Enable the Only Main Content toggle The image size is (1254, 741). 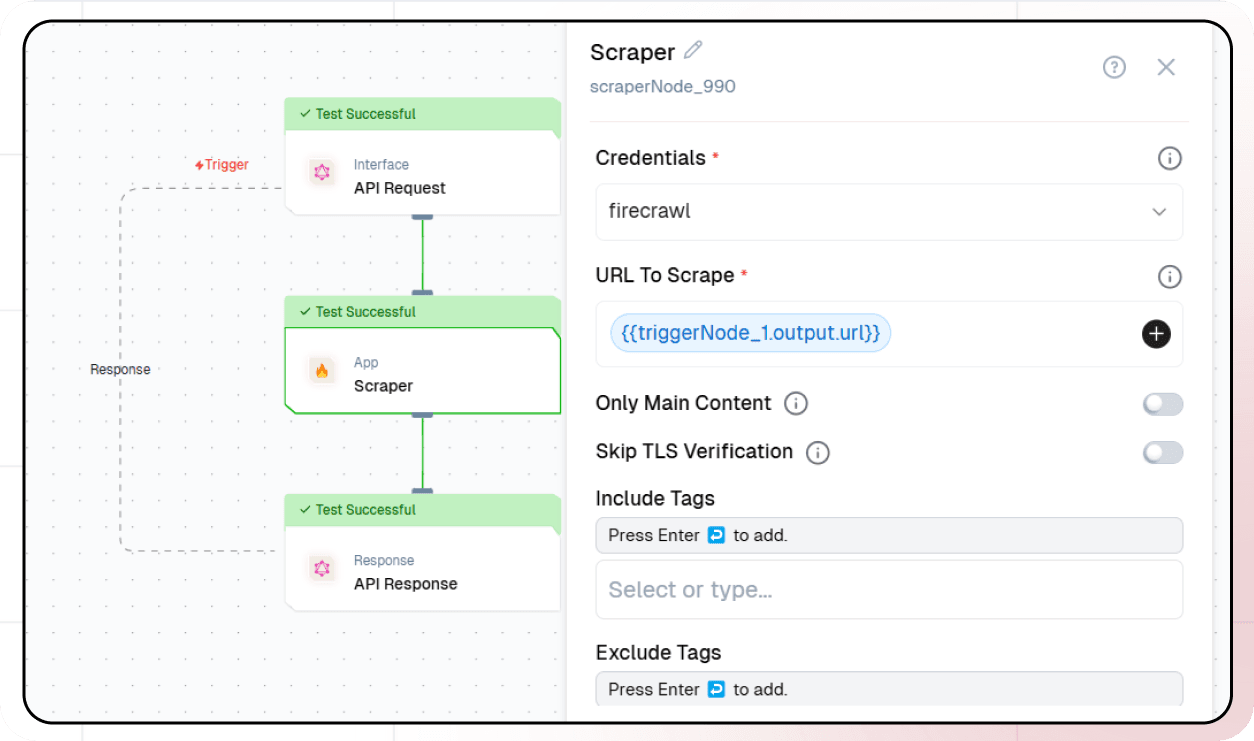coord(1163,404)
